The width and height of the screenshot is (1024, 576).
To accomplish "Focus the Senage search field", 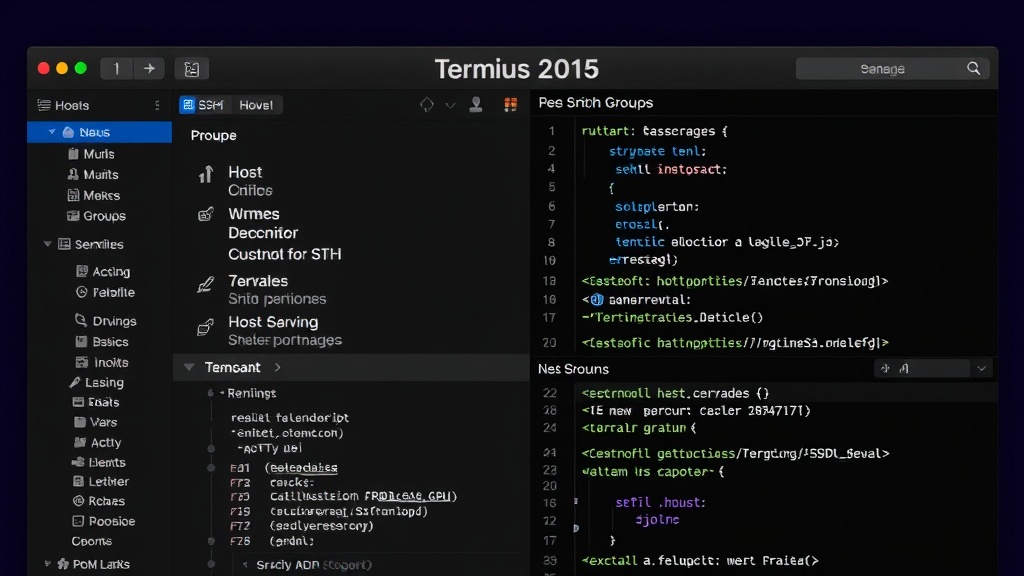I will coord(891,69).
